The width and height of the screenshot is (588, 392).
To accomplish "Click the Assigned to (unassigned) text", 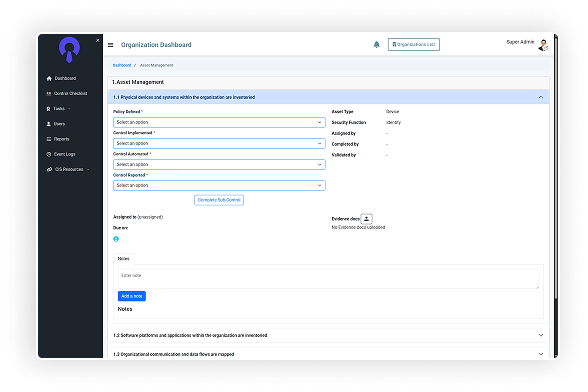I will [x=138, y=217].
